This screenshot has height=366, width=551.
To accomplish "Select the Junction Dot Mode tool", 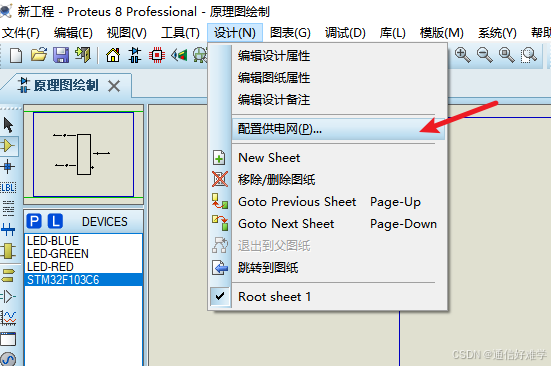I will pyautogui.click(x=8, y=166).
